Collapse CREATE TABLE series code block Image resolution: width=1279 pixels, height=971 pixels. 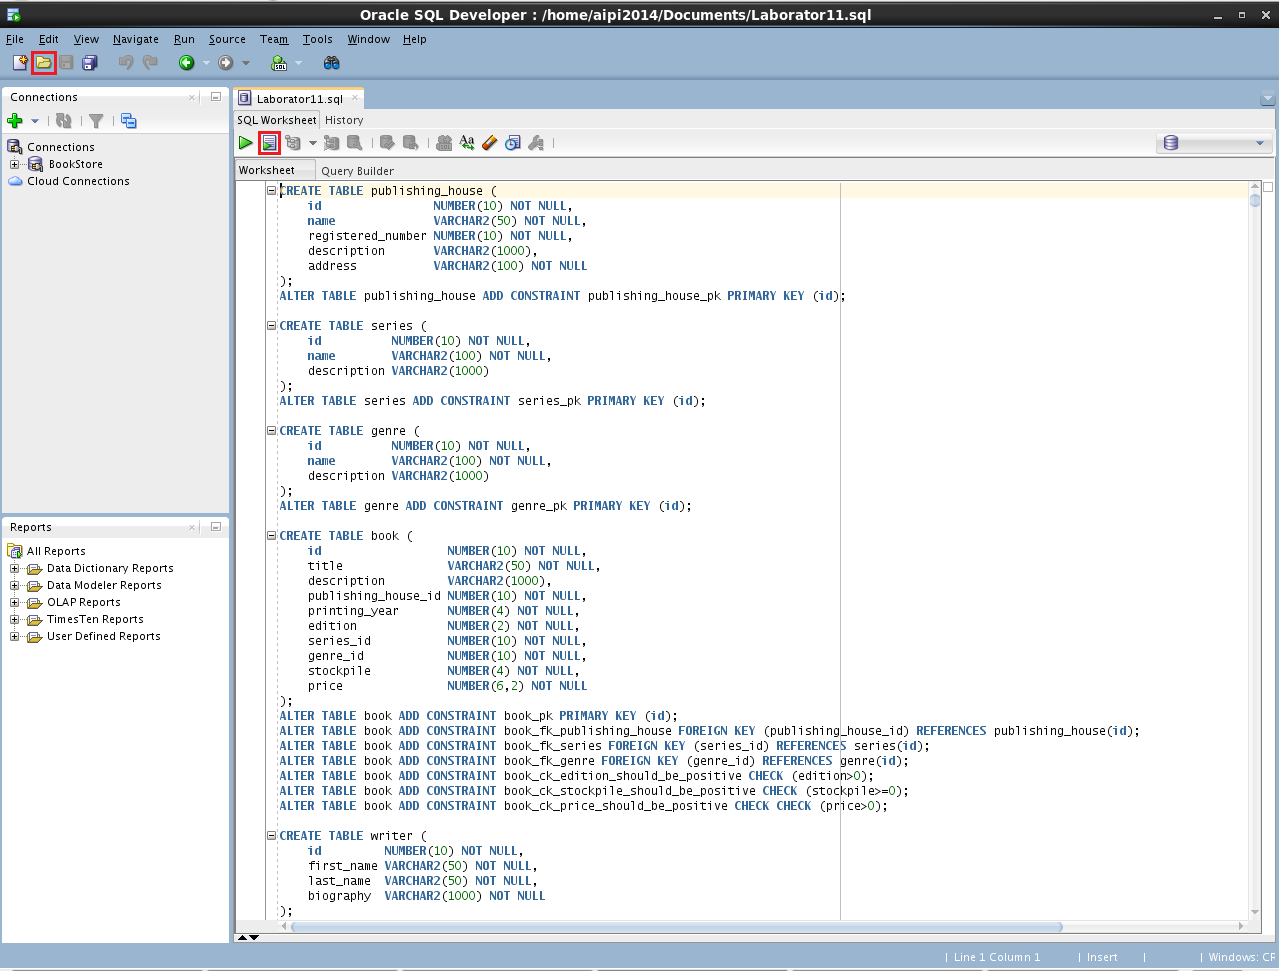[x=271, y=325]
